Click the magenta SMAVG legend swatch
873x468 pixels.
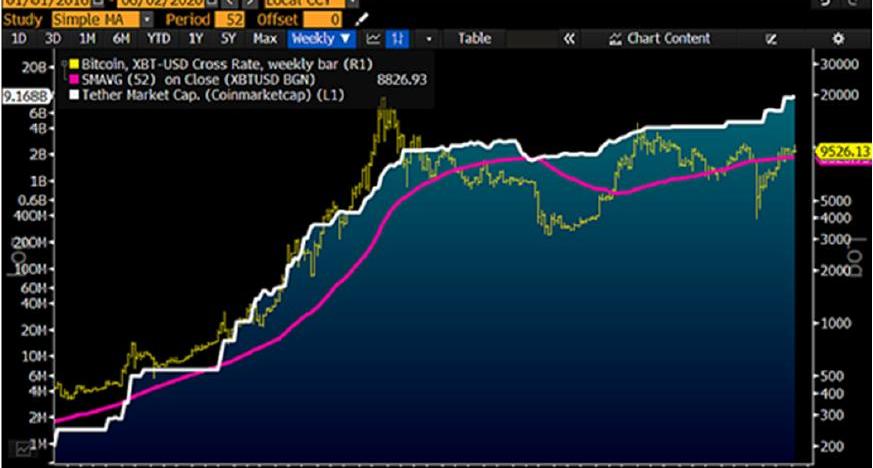[x=72, y=76]
